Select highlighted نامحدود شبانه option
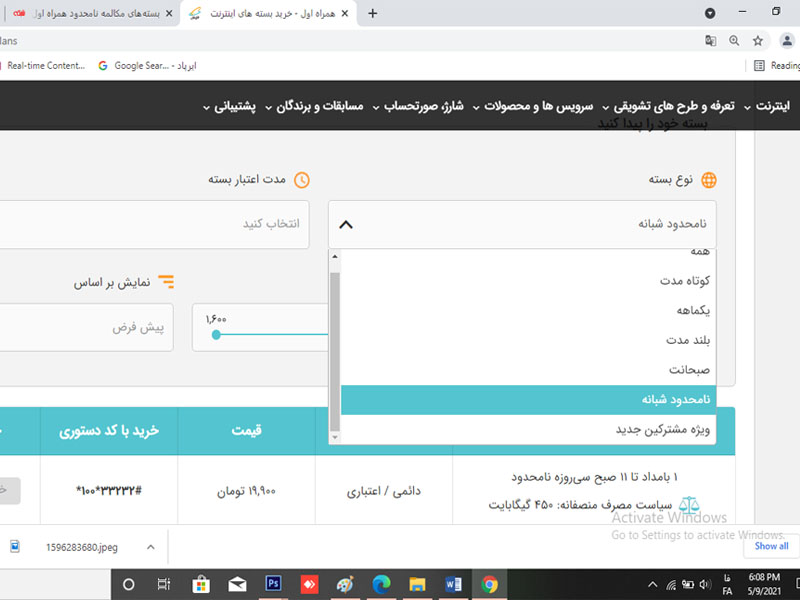This screenshot has height=600, width=800. pos(528,399)
